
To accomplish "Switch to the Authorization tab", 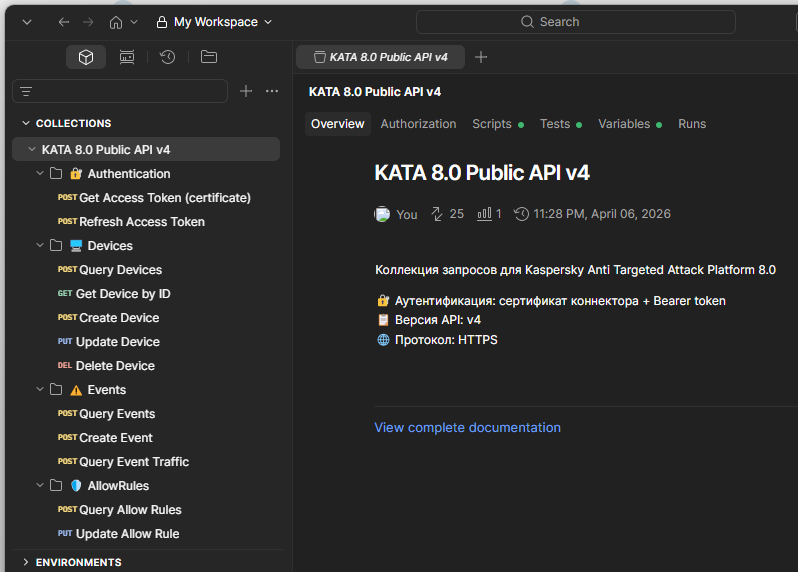I will 418,124.
